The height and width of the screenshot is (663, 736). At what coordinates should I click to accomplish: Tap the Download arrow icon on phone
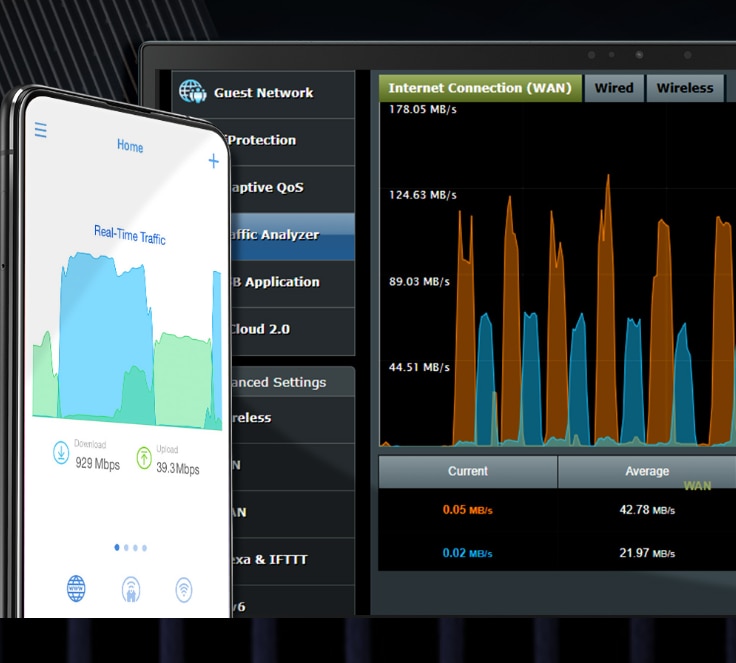point(61,453)
